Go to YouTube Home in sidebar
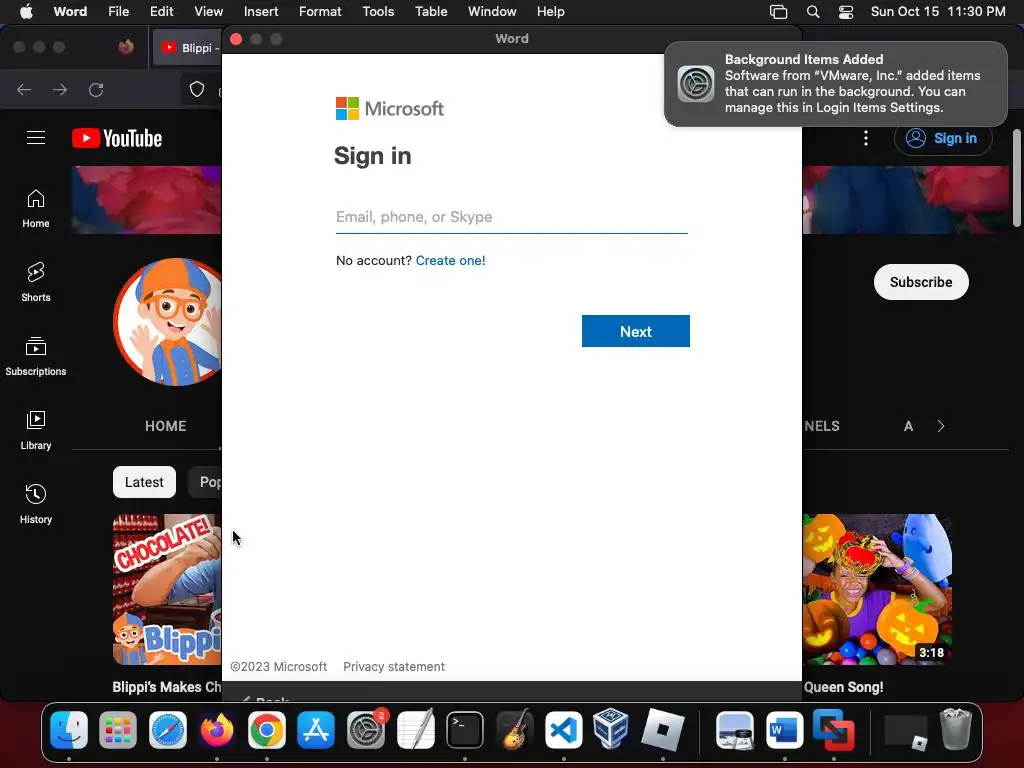This screenshot has height=768, width=1024. pos(36,208)
